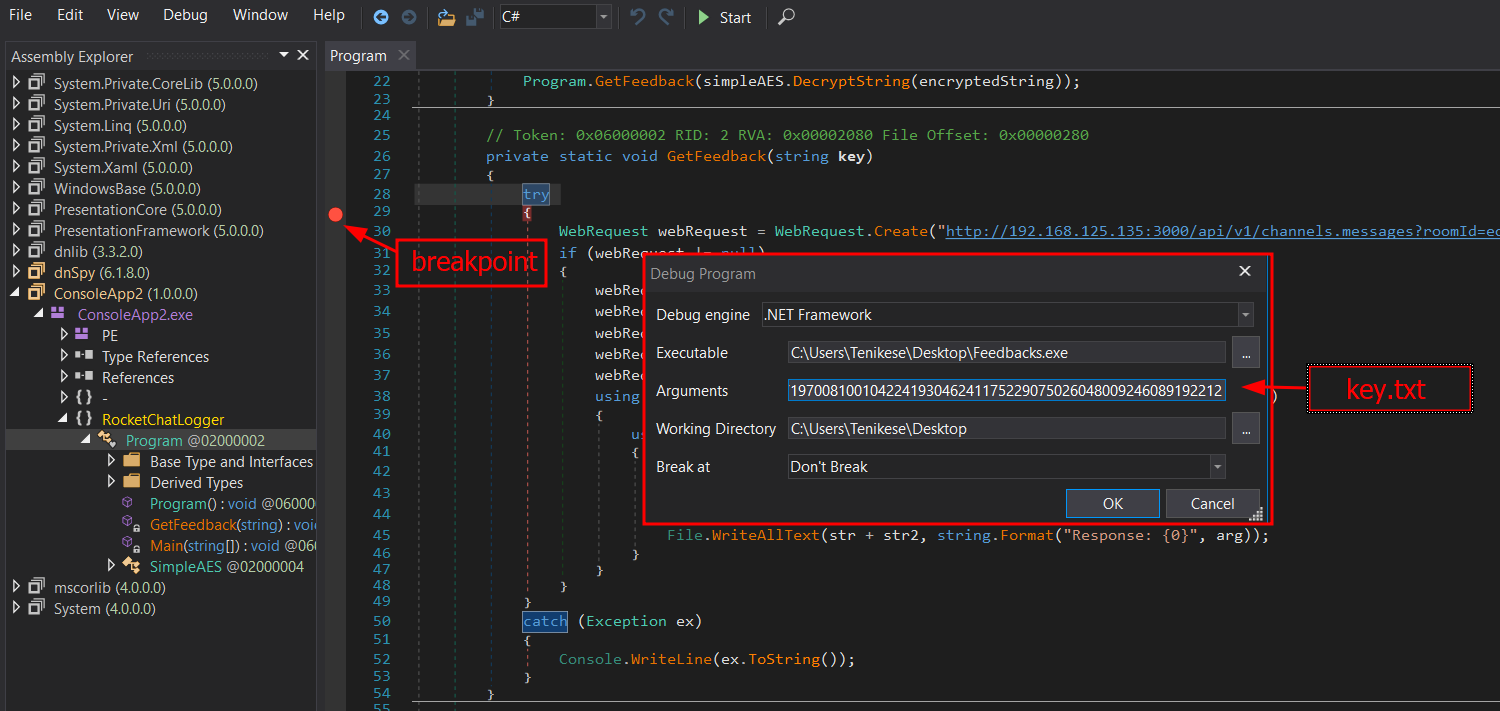Select the PresentationCore assembly icon
Screen dimensions: 1500x711
(37, 209)
